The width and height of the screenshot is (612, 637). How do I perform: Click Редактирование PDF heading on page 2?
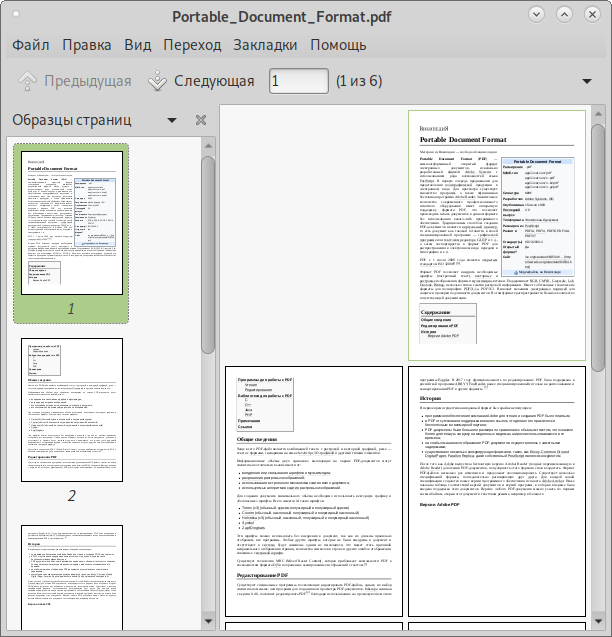[263, 575]
